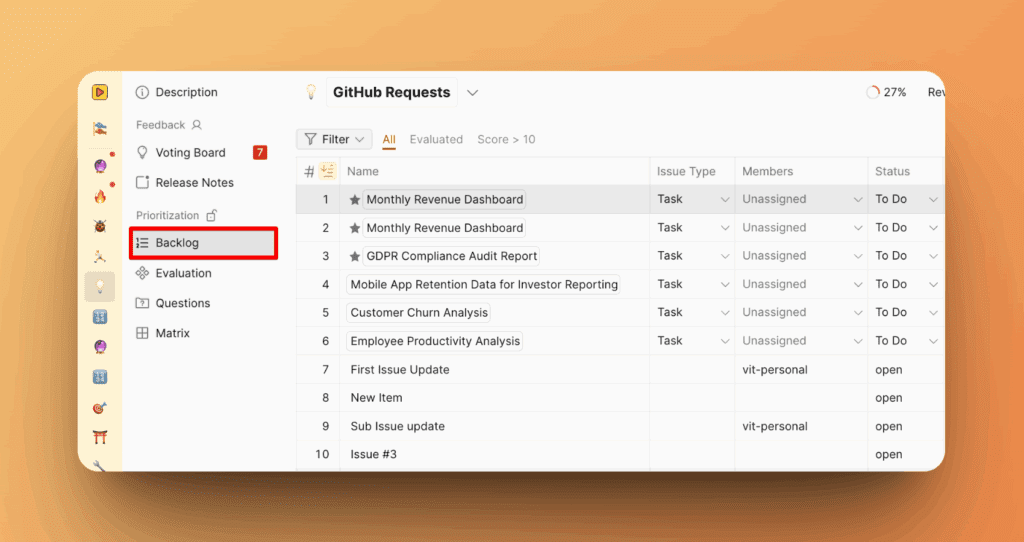
Task: Select the Score > 10 tab
Action: point(506,139)
